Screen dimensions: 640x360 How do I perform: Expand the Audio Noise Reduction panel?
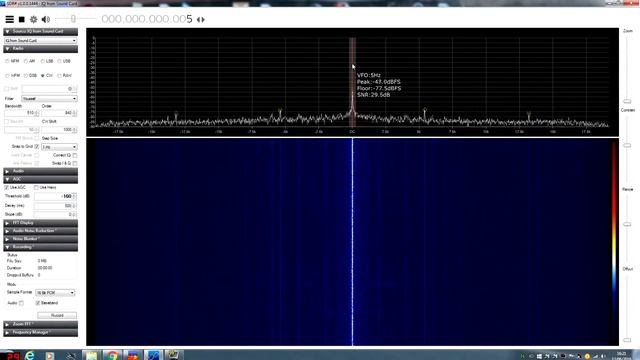[40, 231]
